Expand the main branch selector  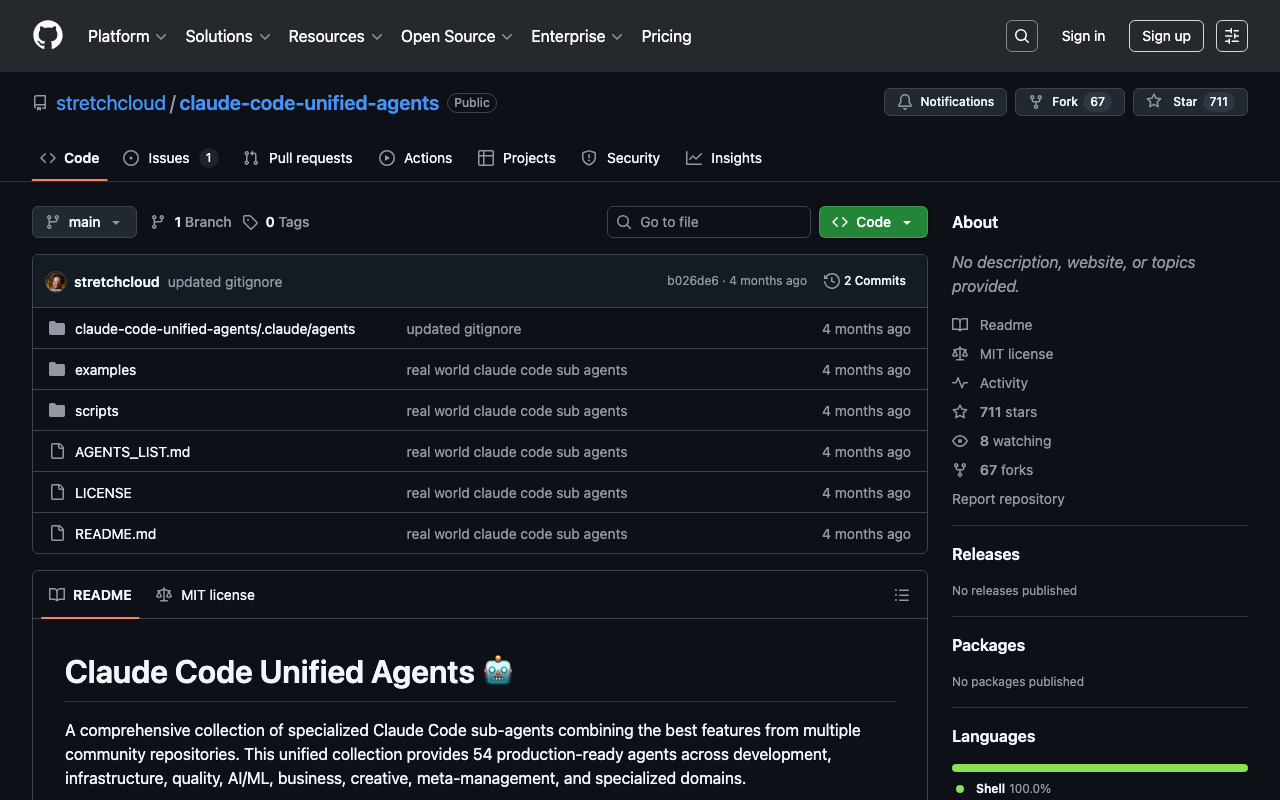[x=84, y=222]
